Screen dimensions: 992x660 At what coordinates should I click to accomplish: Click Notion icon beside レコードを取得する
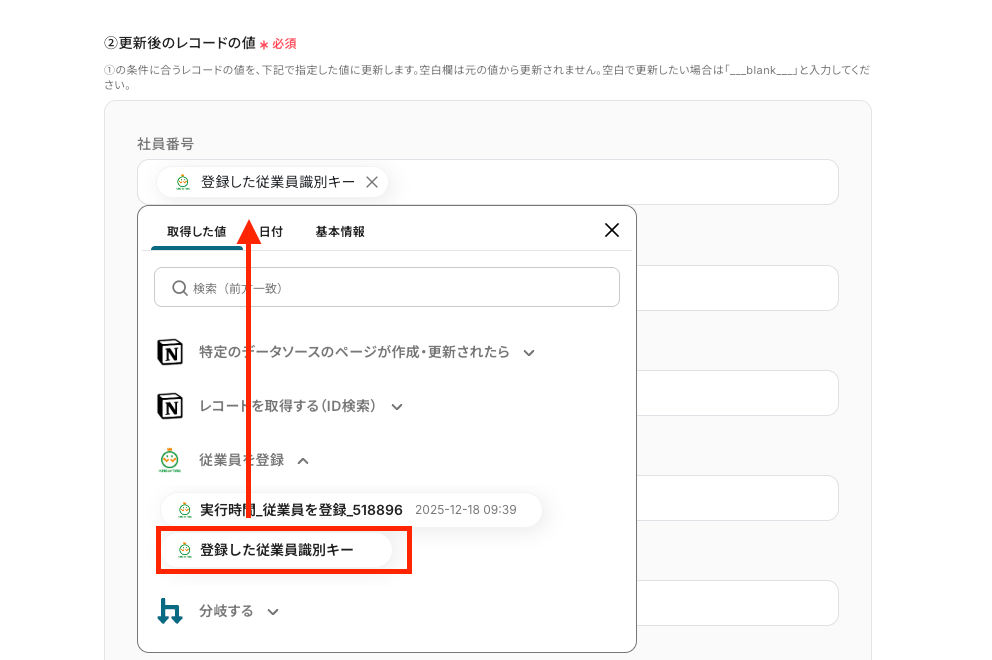pyautogui.click(x=170, y=406)
